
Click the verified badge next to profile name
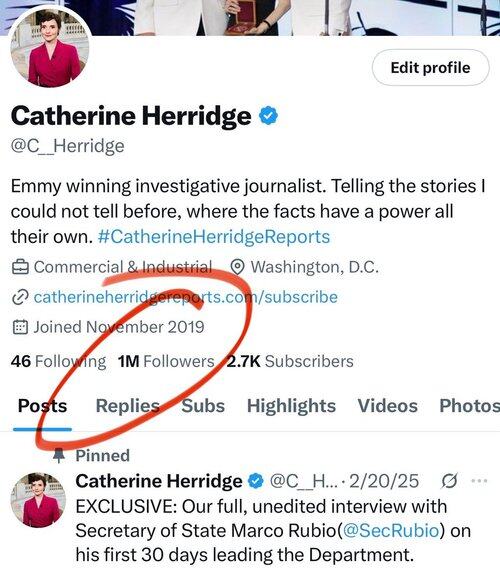point(269,116)
